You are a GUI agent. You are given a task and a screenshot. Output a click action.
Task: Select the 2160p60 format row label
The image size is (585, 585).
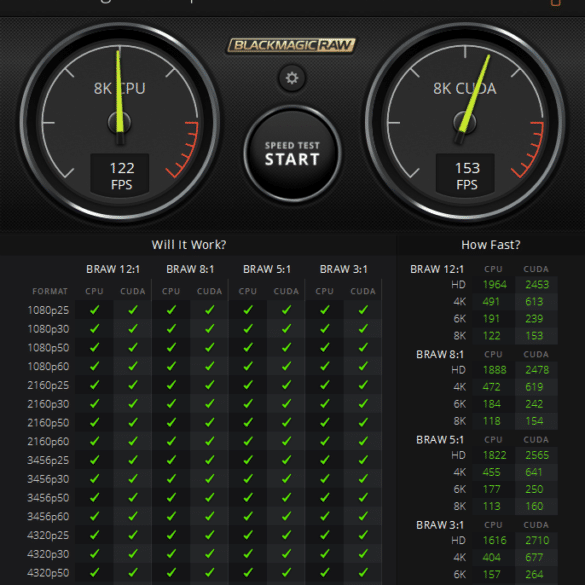pyautogui.click(x=48, y=441)
